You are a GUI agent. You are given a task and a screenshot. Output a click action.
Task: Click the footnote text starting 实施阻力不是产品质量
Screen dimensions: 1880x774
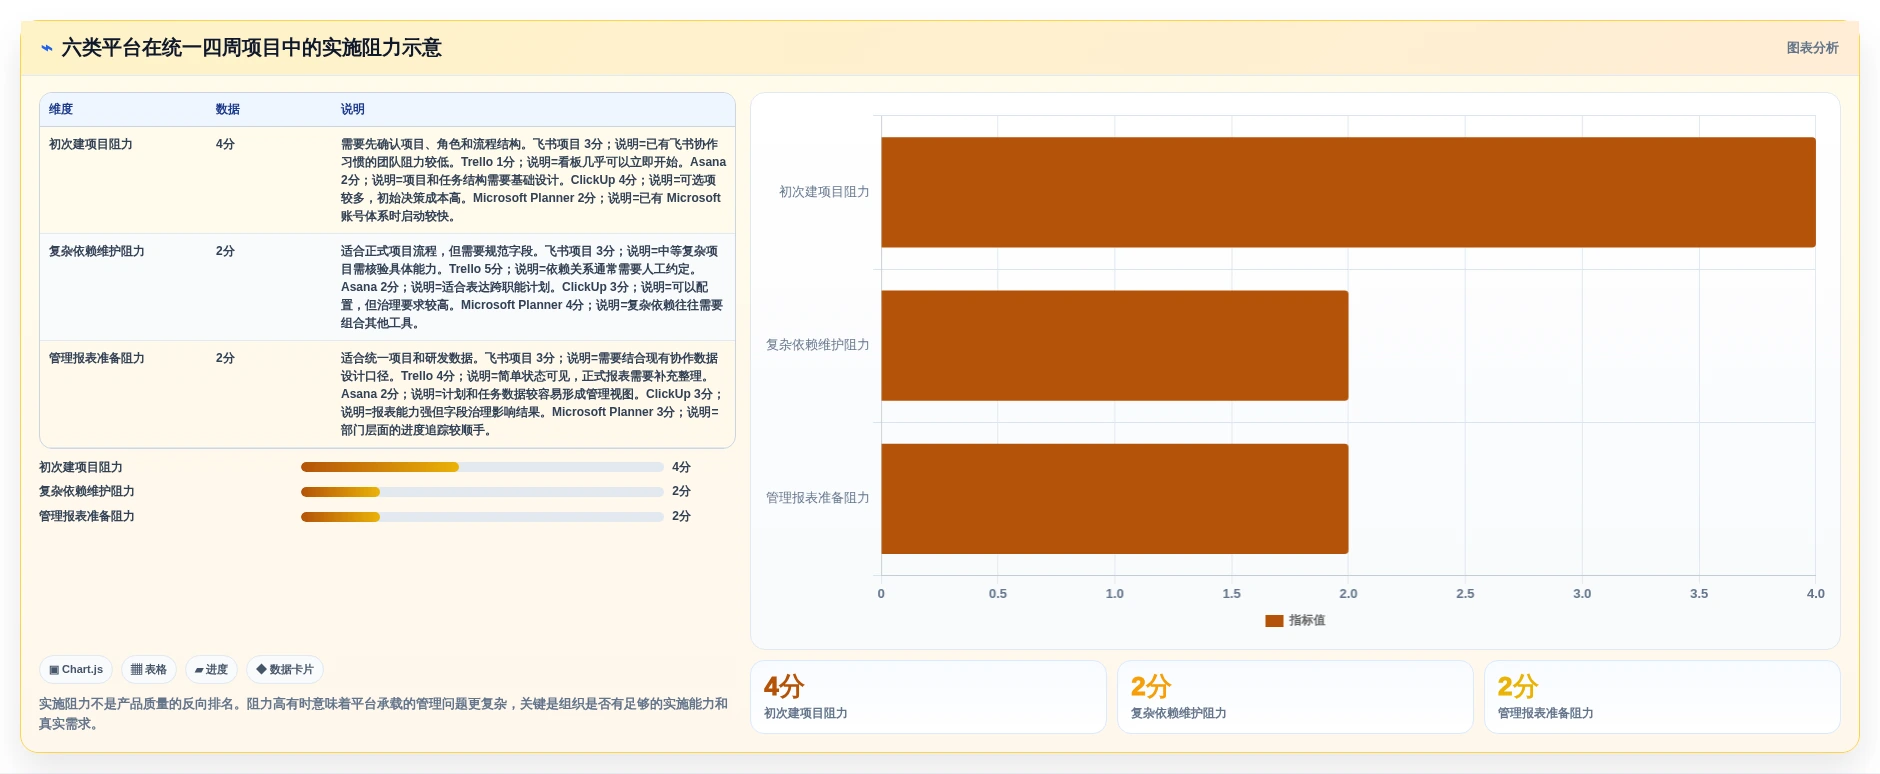point(383,714)
